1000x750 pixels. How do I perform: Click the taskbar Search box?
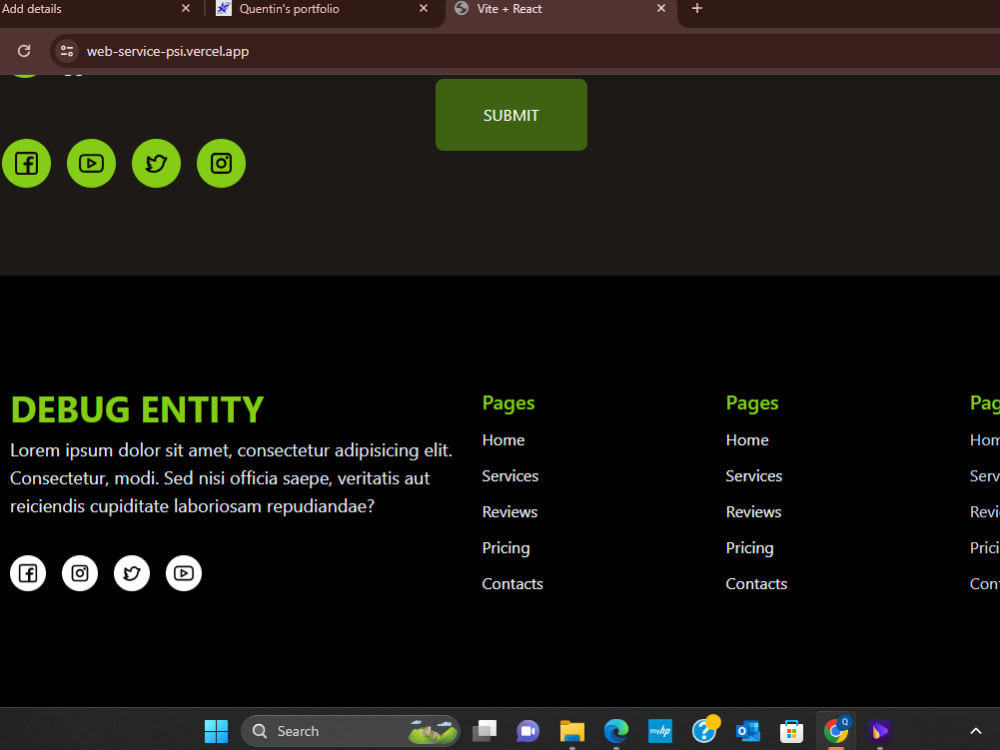tap(349, 731)
